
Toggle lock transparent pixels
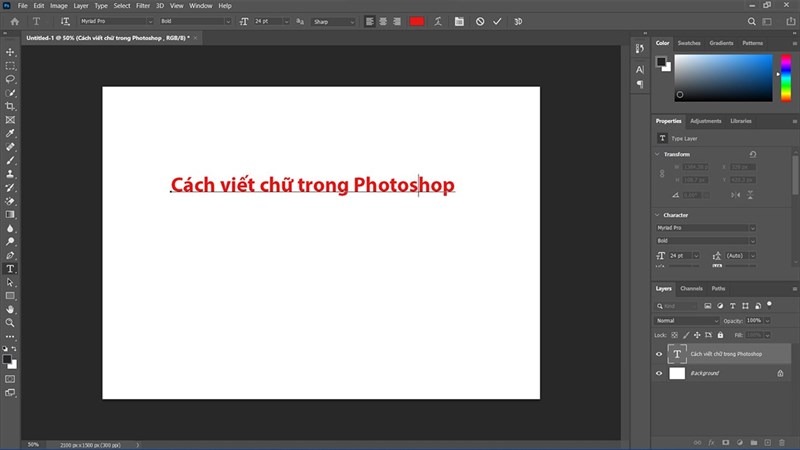(x=674, y=335)
